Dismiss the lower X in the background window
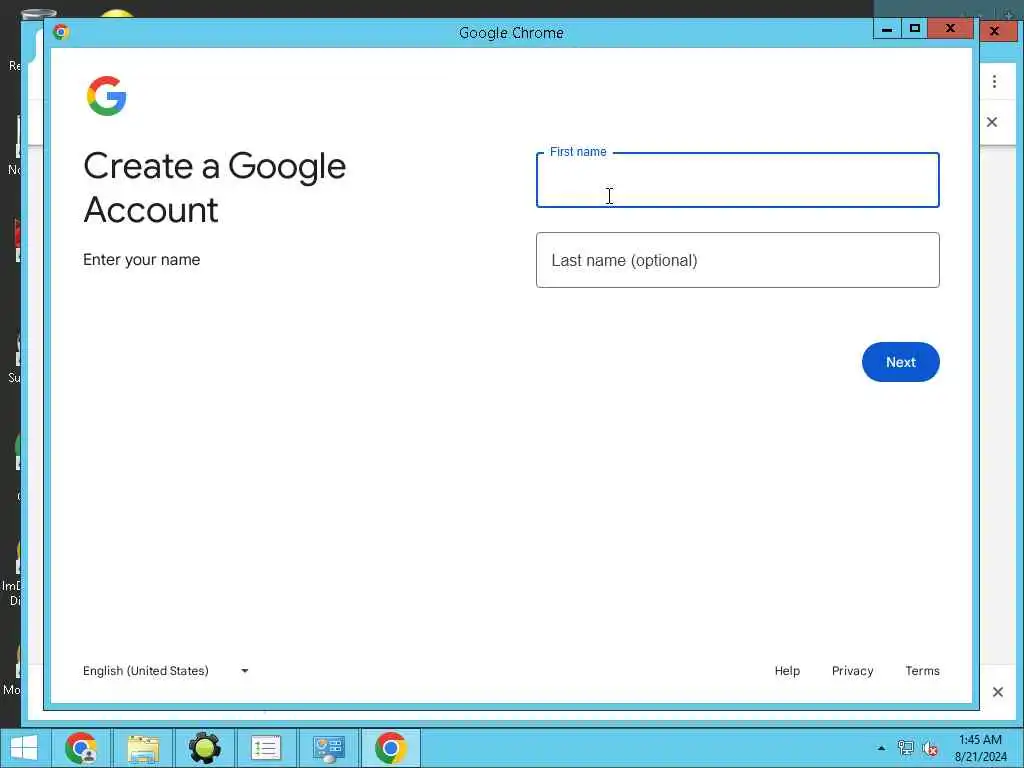Viewport: 1024px width, 768px height. pos(998,692)
